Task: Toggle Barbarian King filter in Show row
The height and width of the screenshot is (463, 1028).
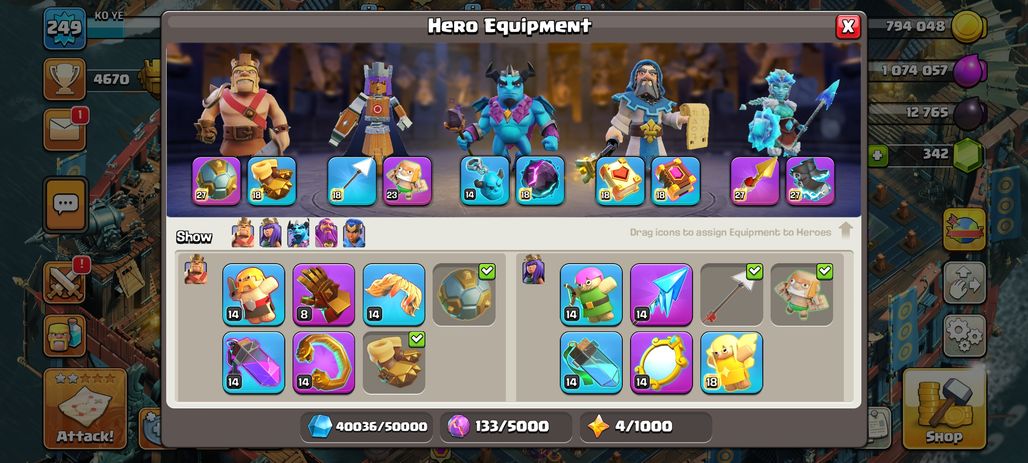Action: tap(243, 233)
